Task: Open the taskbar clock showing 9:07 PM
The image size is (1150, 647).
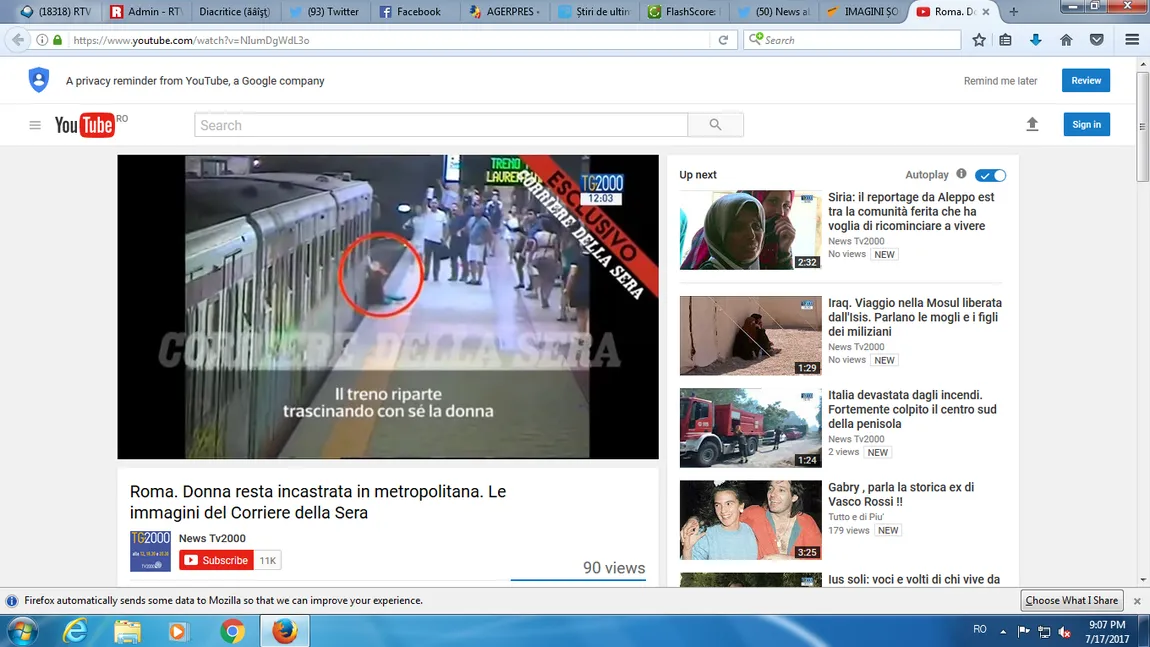Action: coord(1107,632)
